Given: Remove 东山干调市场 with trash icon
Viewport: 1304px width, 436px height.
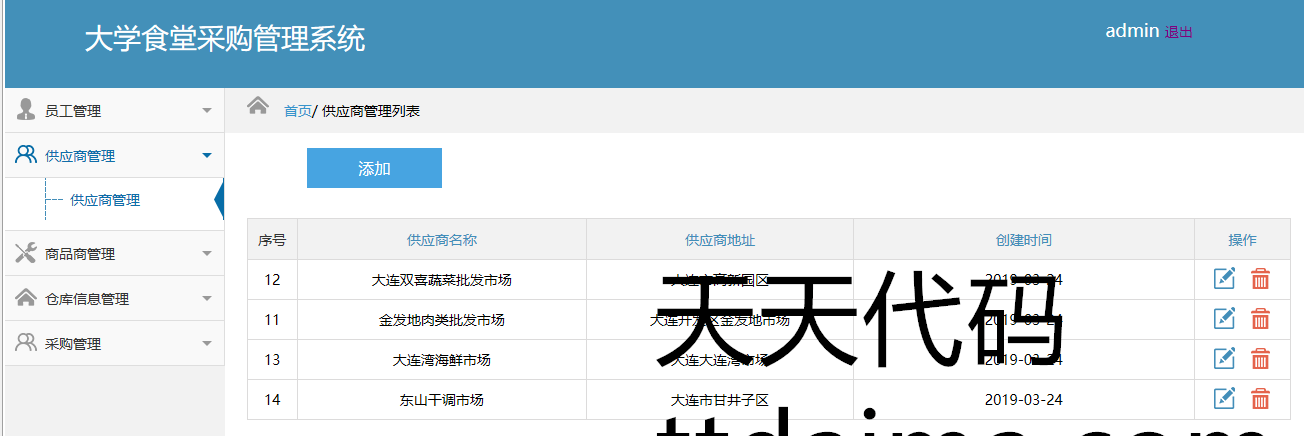Looking at the screenshot, I should tap(1260, 399).
